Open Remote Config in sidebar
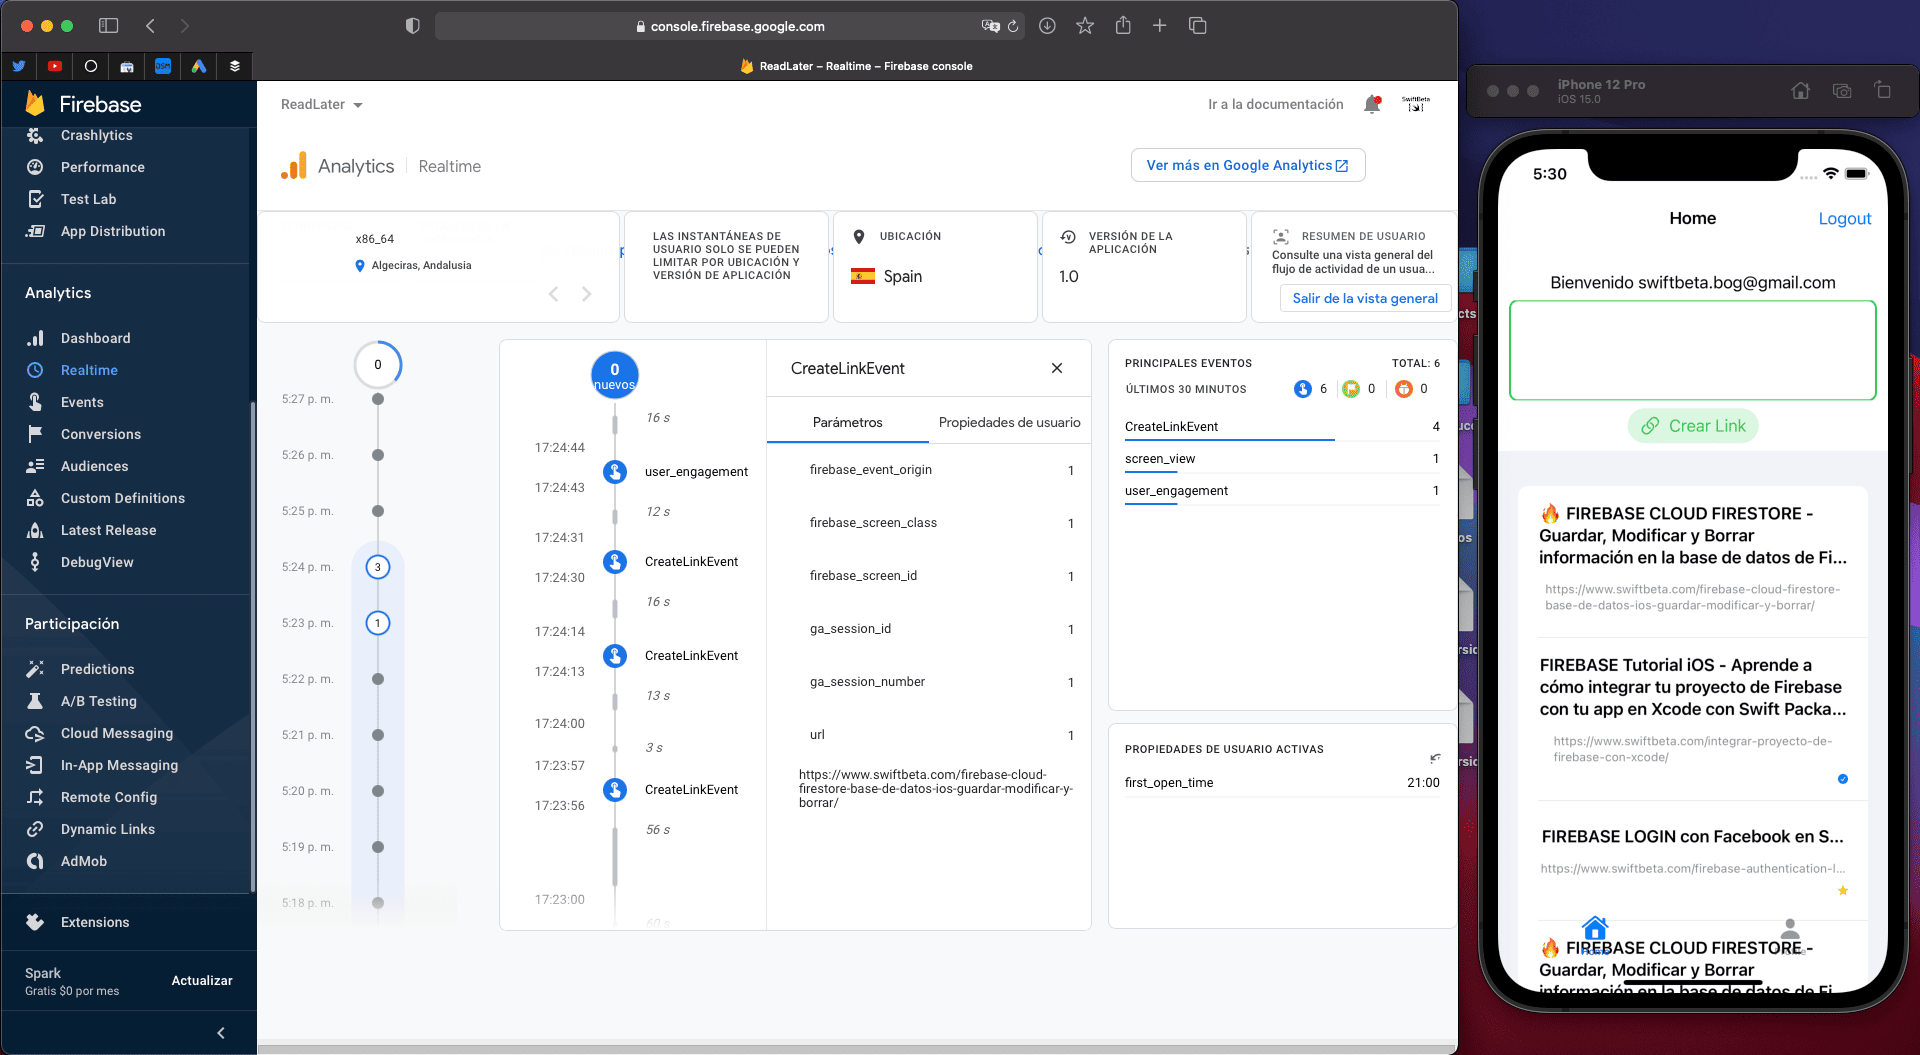Image resolution: width=1920 pixels, height=1055 pixels. [x=109, y=797]
